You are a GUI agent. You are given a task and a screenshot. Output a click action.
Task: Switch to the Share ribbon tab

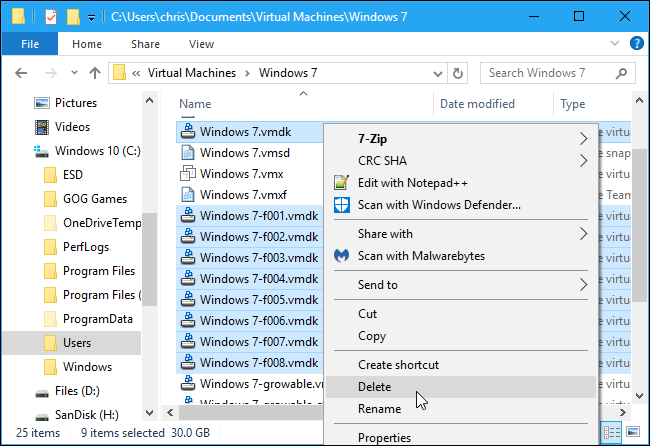coord(146,44)
